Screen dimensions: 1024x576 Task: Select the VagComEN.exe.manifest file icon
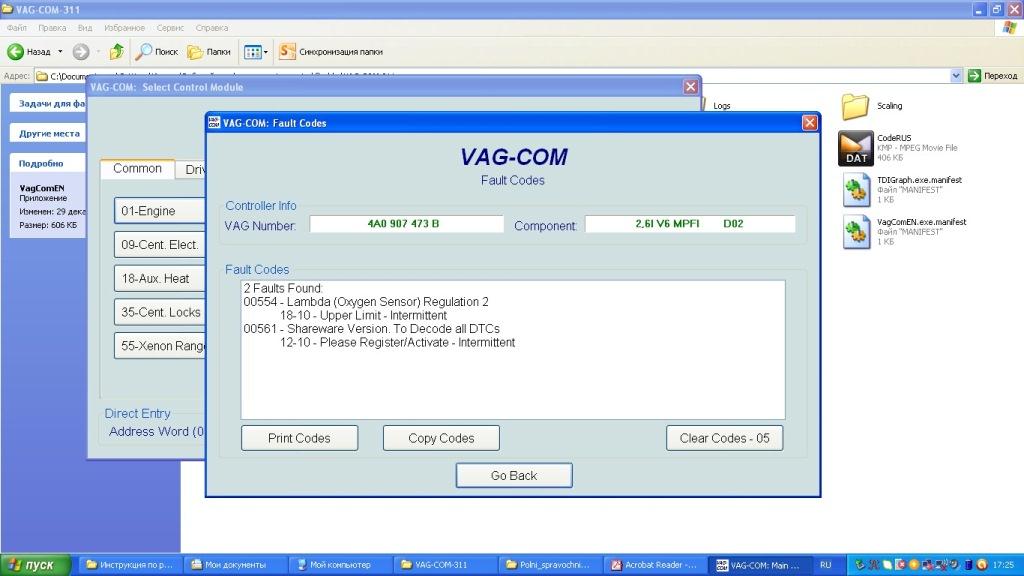click(856, 232)
